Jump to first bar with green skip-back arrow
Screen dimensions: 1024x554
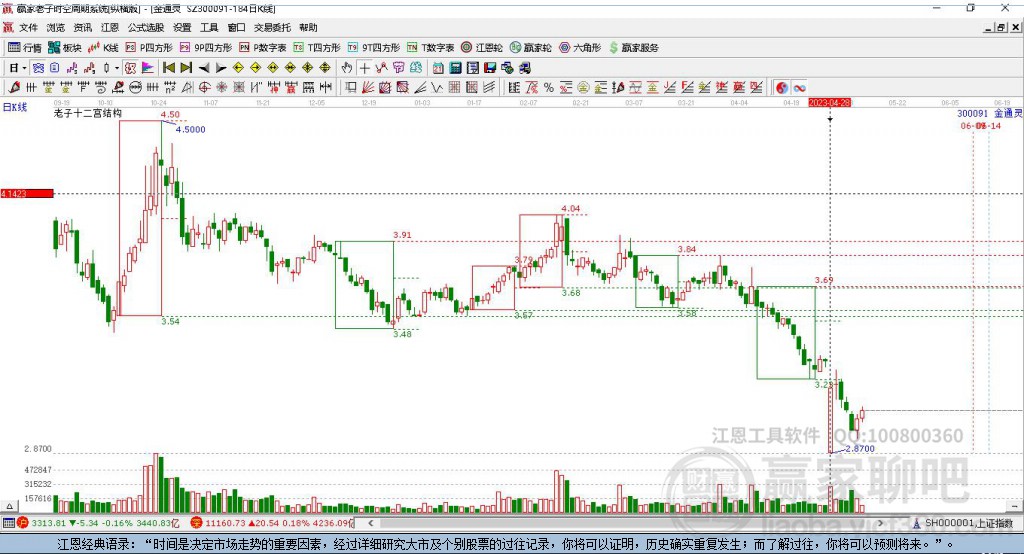pyautogui.click(x=168, y=68)
